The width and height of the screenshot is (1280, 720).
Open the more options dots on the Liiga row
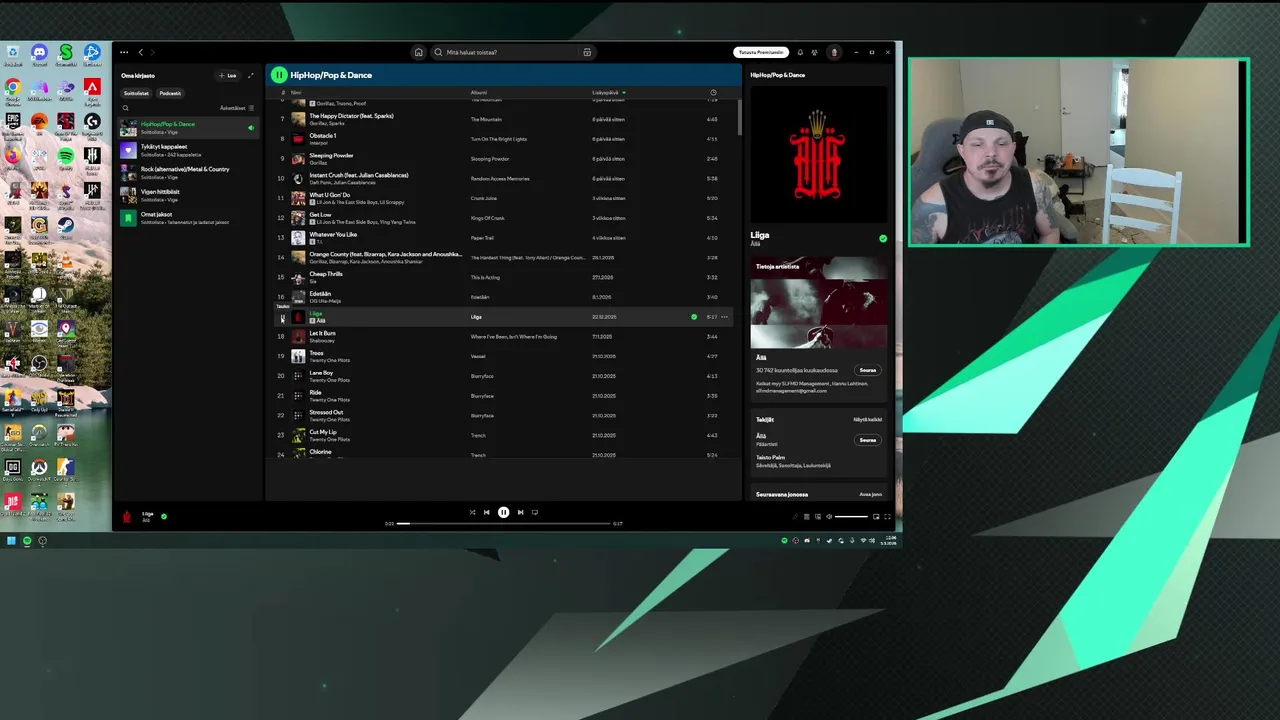click(x=725, y=317)
